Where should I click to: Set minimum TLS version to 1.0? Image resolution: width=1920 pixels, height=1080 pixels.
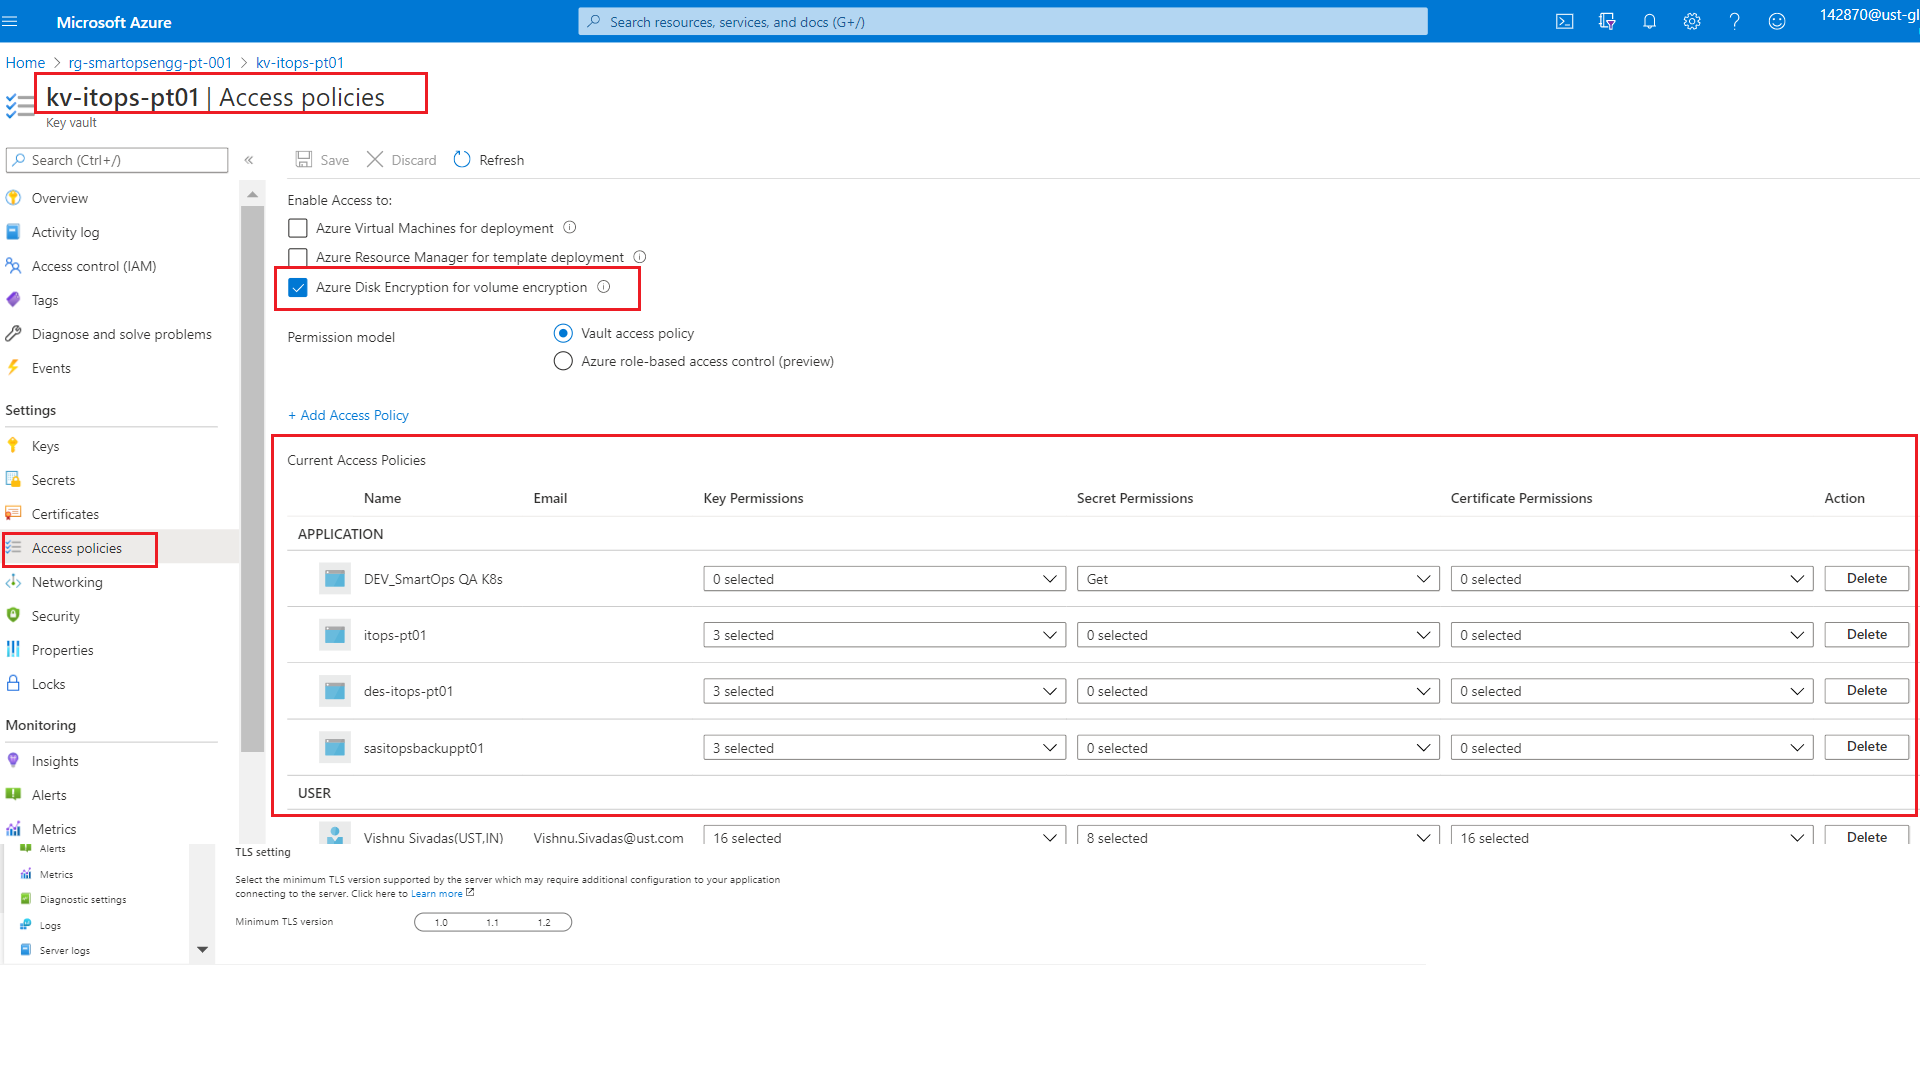(441, 922)
